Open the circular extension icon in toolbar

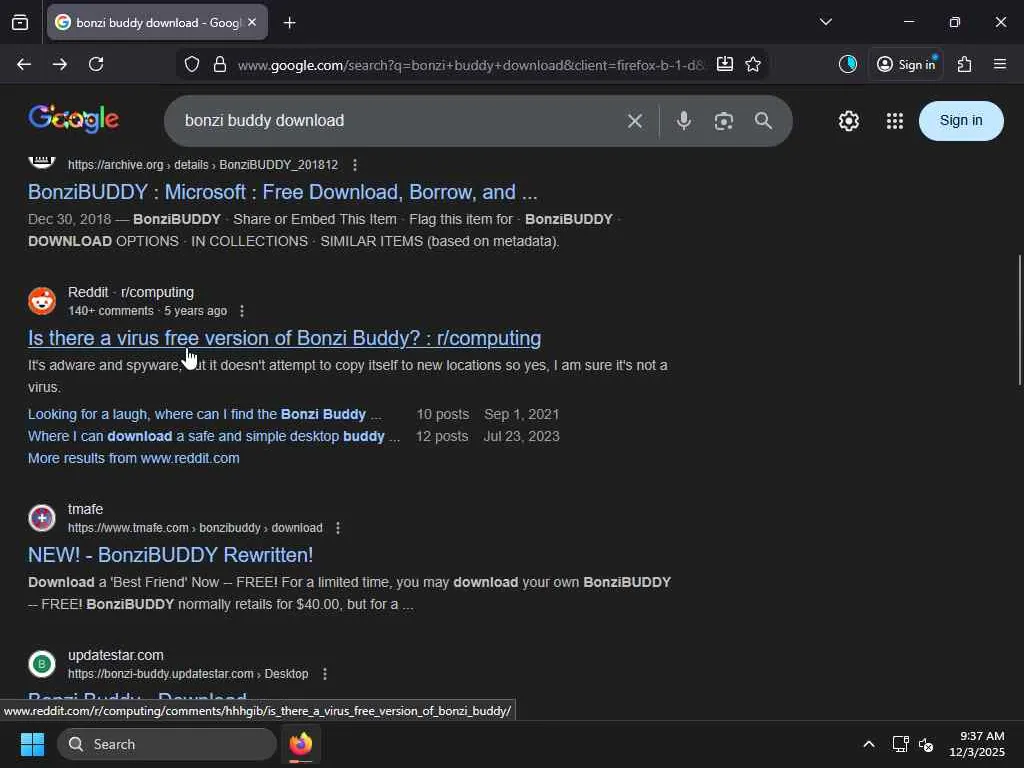(x=848, y=64)
